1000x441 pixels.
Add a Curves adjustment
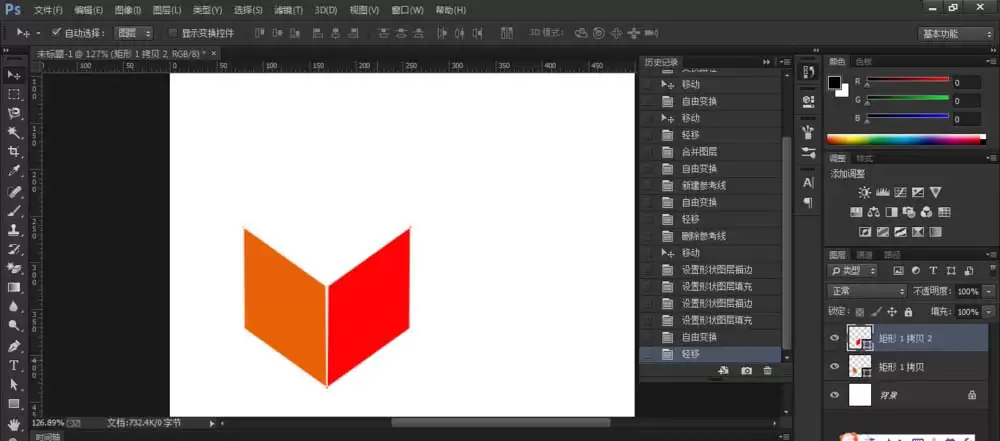[x=901, y=192]
